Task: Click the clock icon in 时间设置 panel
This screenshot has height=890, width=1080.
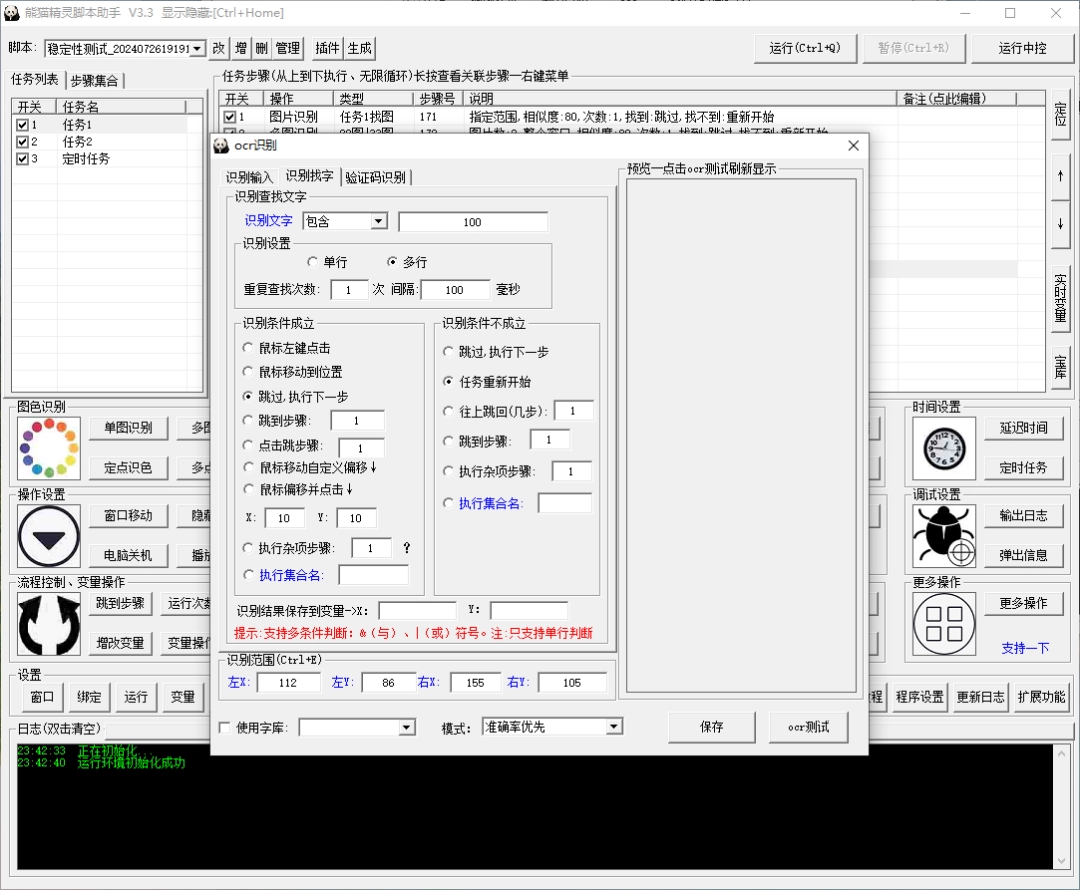Action: coord(941,448)
